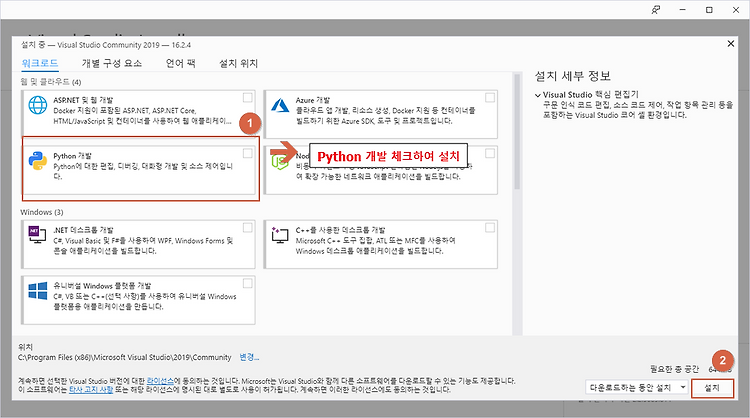Check the Azure 개발 workload checkbox
Screen dimensions: 750x418
tap(490, 98)
